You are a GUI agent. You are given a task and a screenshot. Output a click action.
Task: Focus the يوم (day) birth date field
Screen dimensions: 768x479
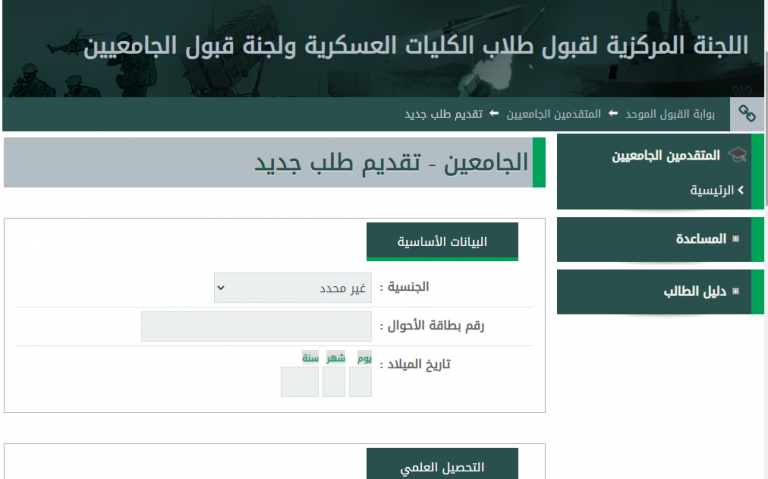click(x=360, y=382)
